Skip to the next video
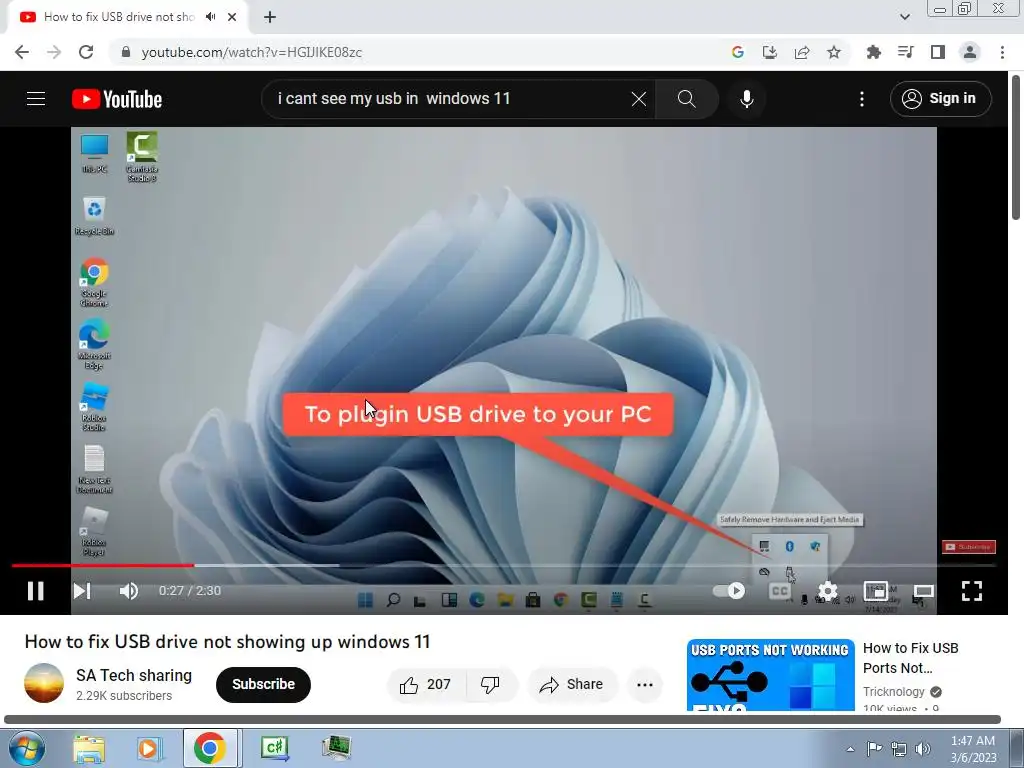1024x768 pixels. pyautogui.click(x=82, y=590)
